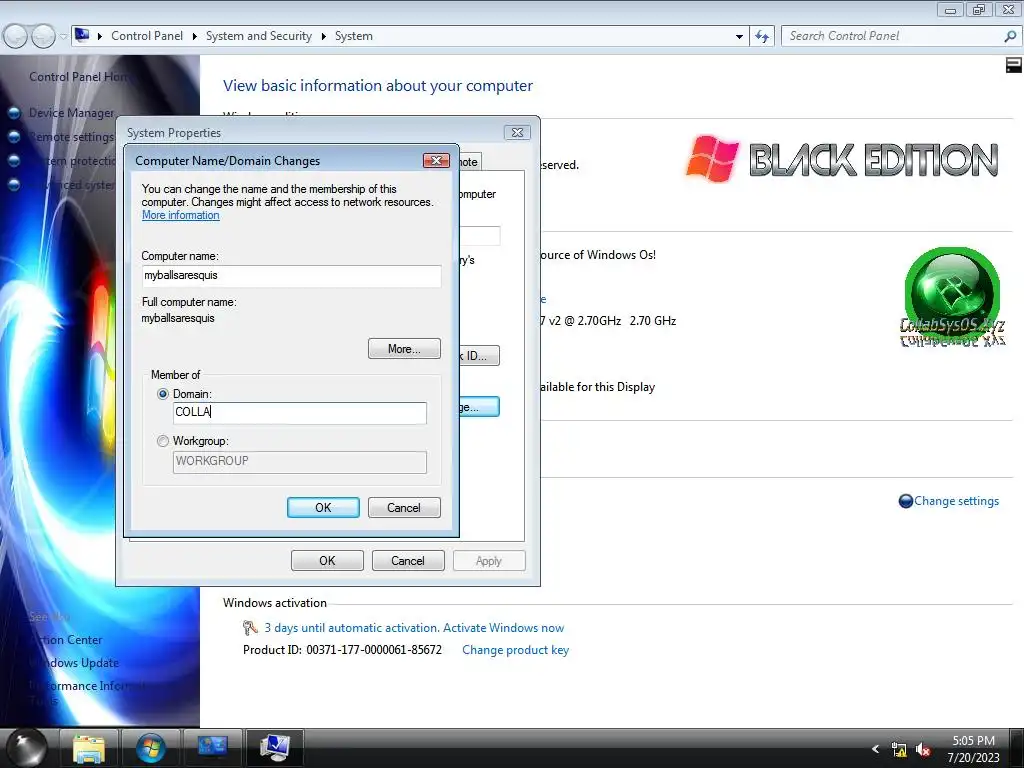Confirm with OK in Computer Name/Domain Changes
The image size is (1024, 768).
click(x=323, y=507)
